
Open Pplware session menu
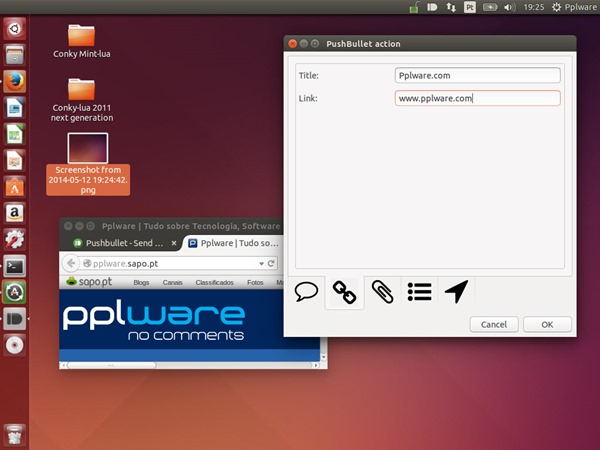point(574,7)
